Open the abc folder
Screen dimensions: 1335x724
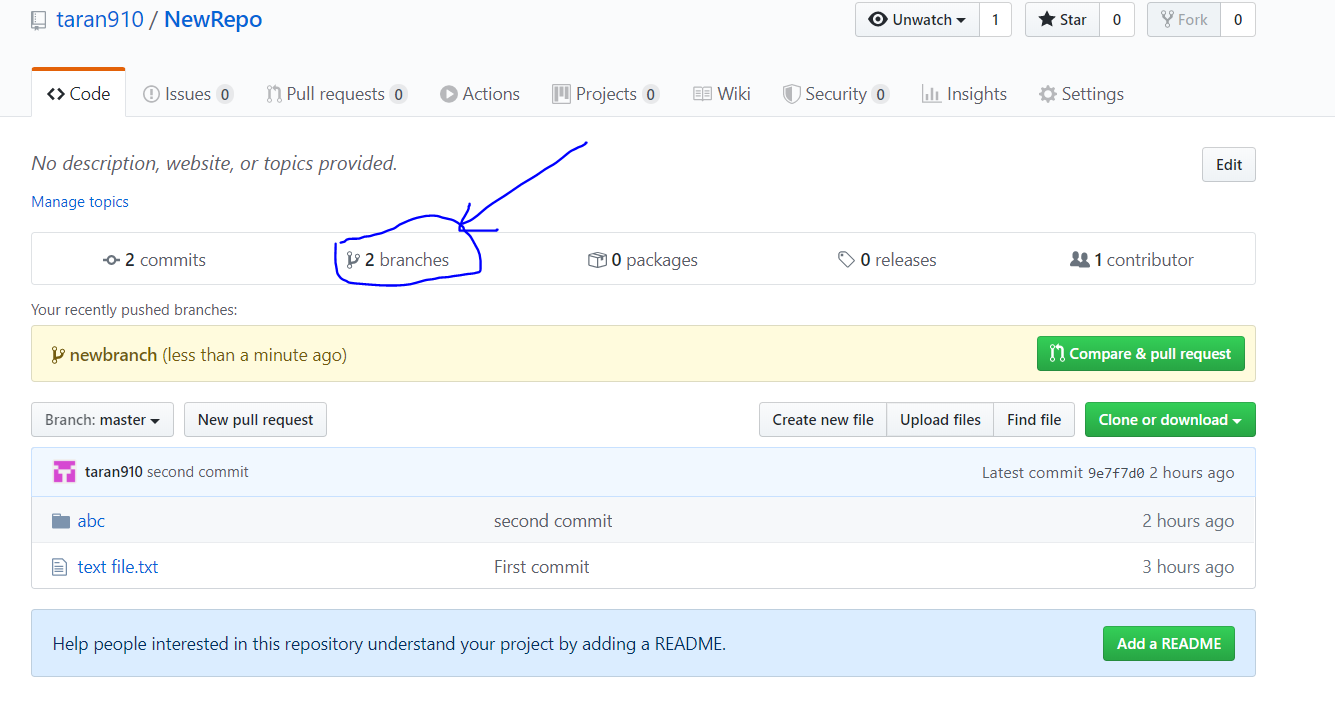(91, 521)
